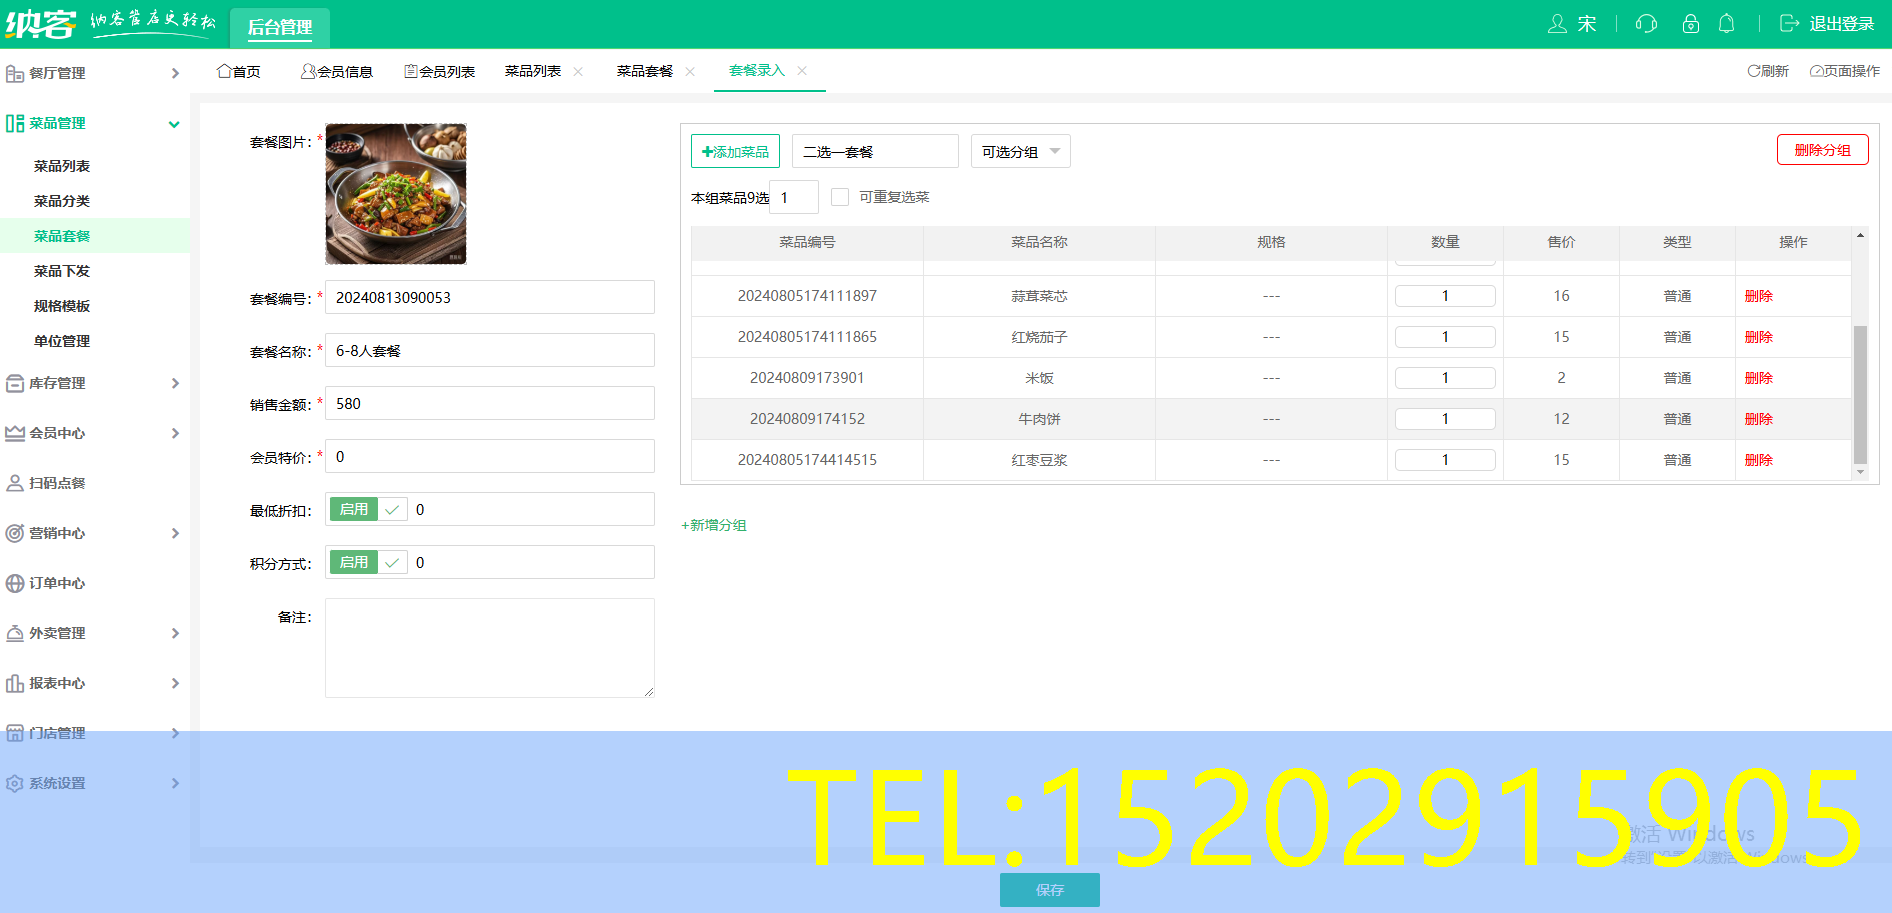The width and height of the screenshot is (1892, 913).
Task: Click the 会员中心 crown icon
Action: point(15,433)
